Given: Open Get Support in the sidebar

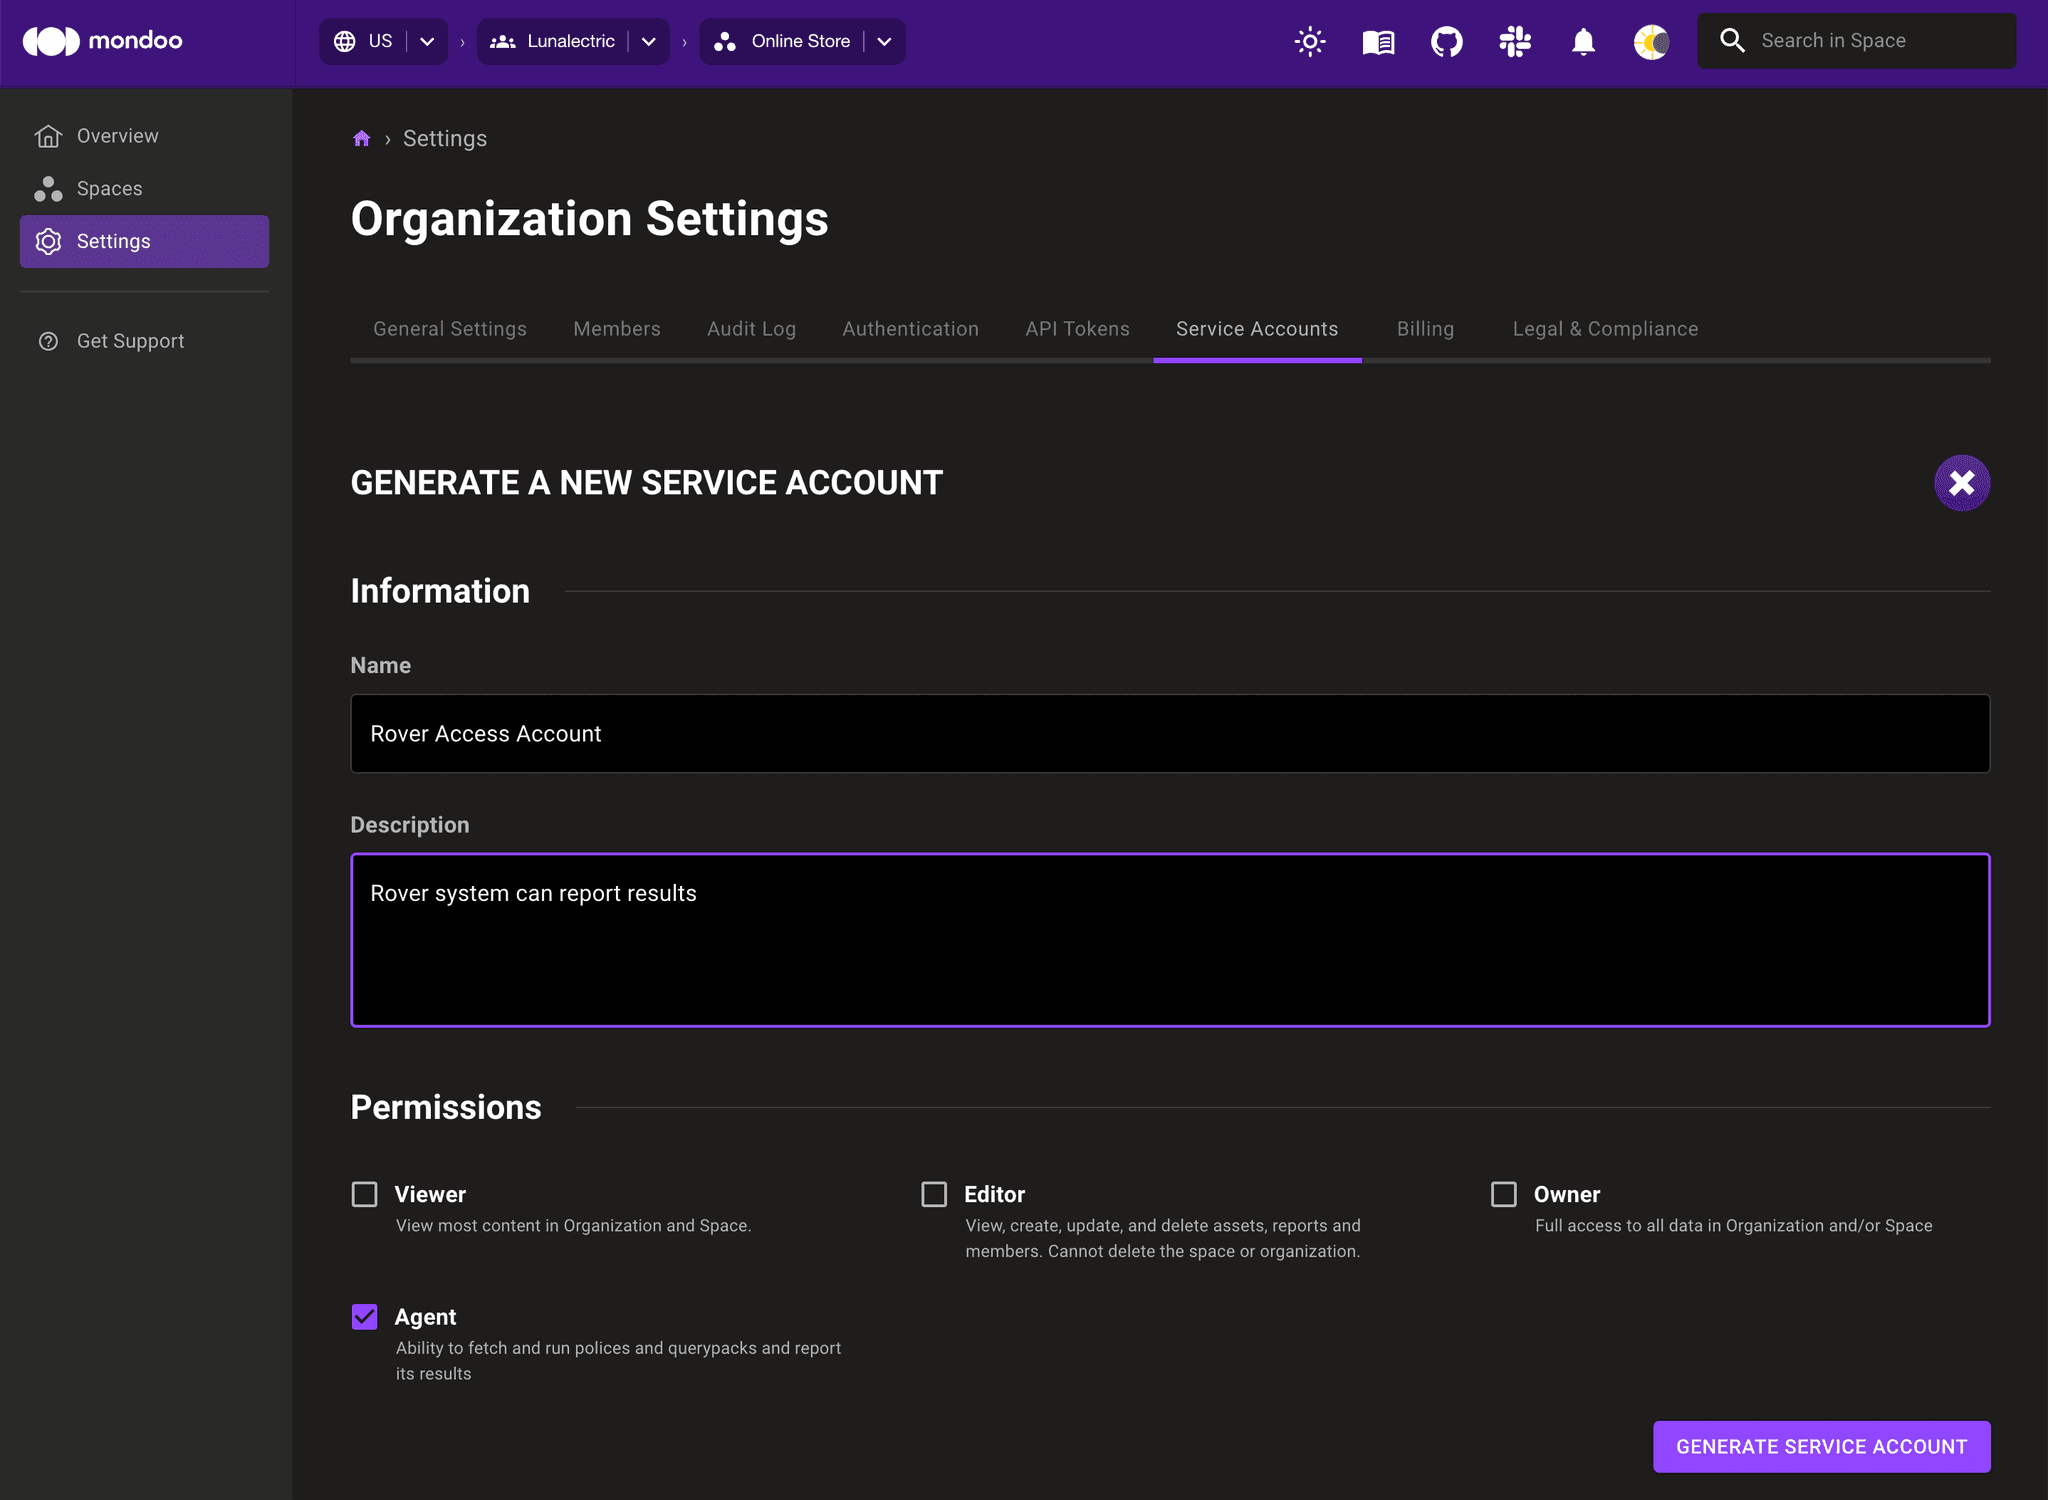Looking at the screenshot, I should (x=130, y=341).
